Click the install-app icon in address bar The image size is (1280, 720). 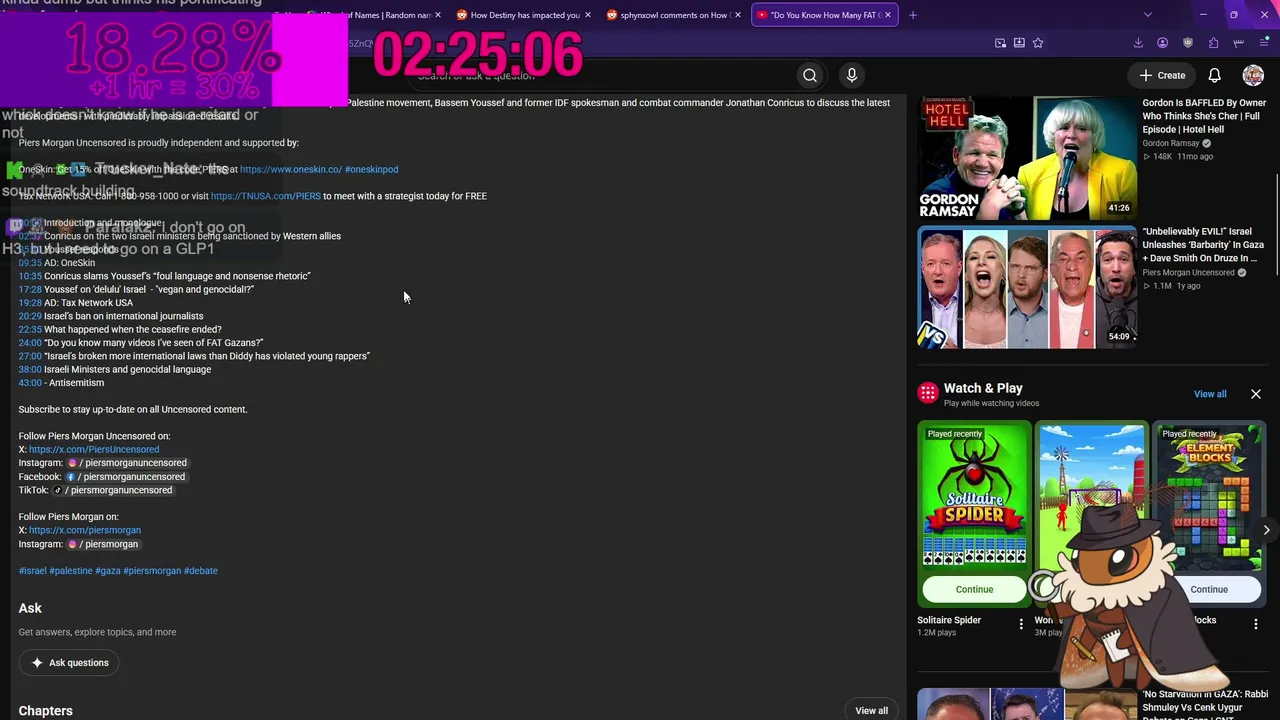click(1019, 43)
